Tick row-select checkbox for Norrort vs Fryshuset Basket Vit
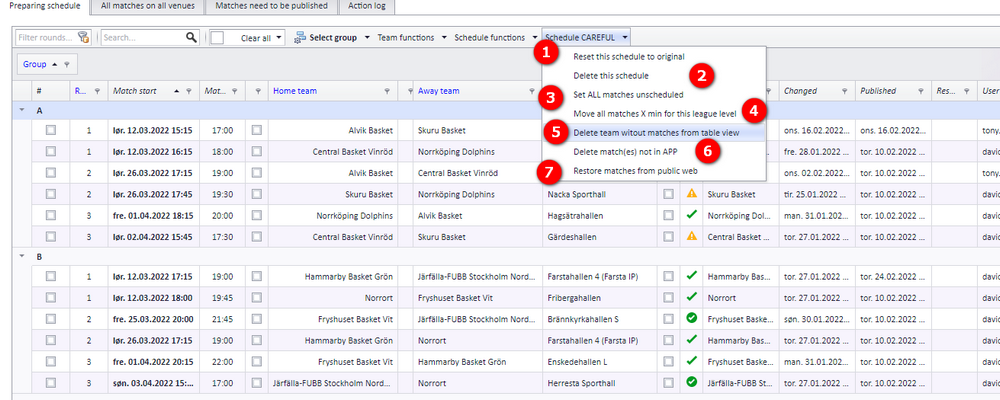This screenshot has height=400, width=1000. 50,297
